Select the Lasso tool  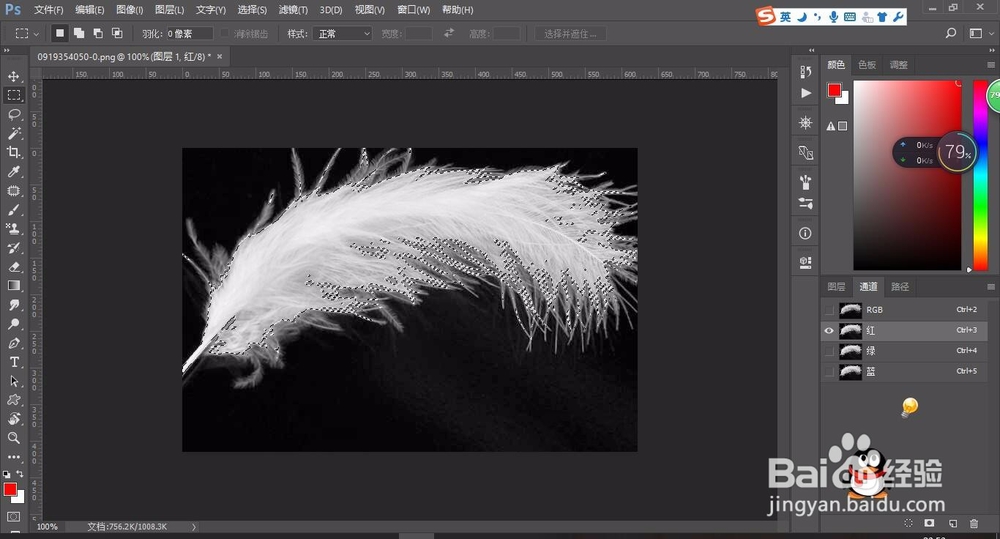13,114
